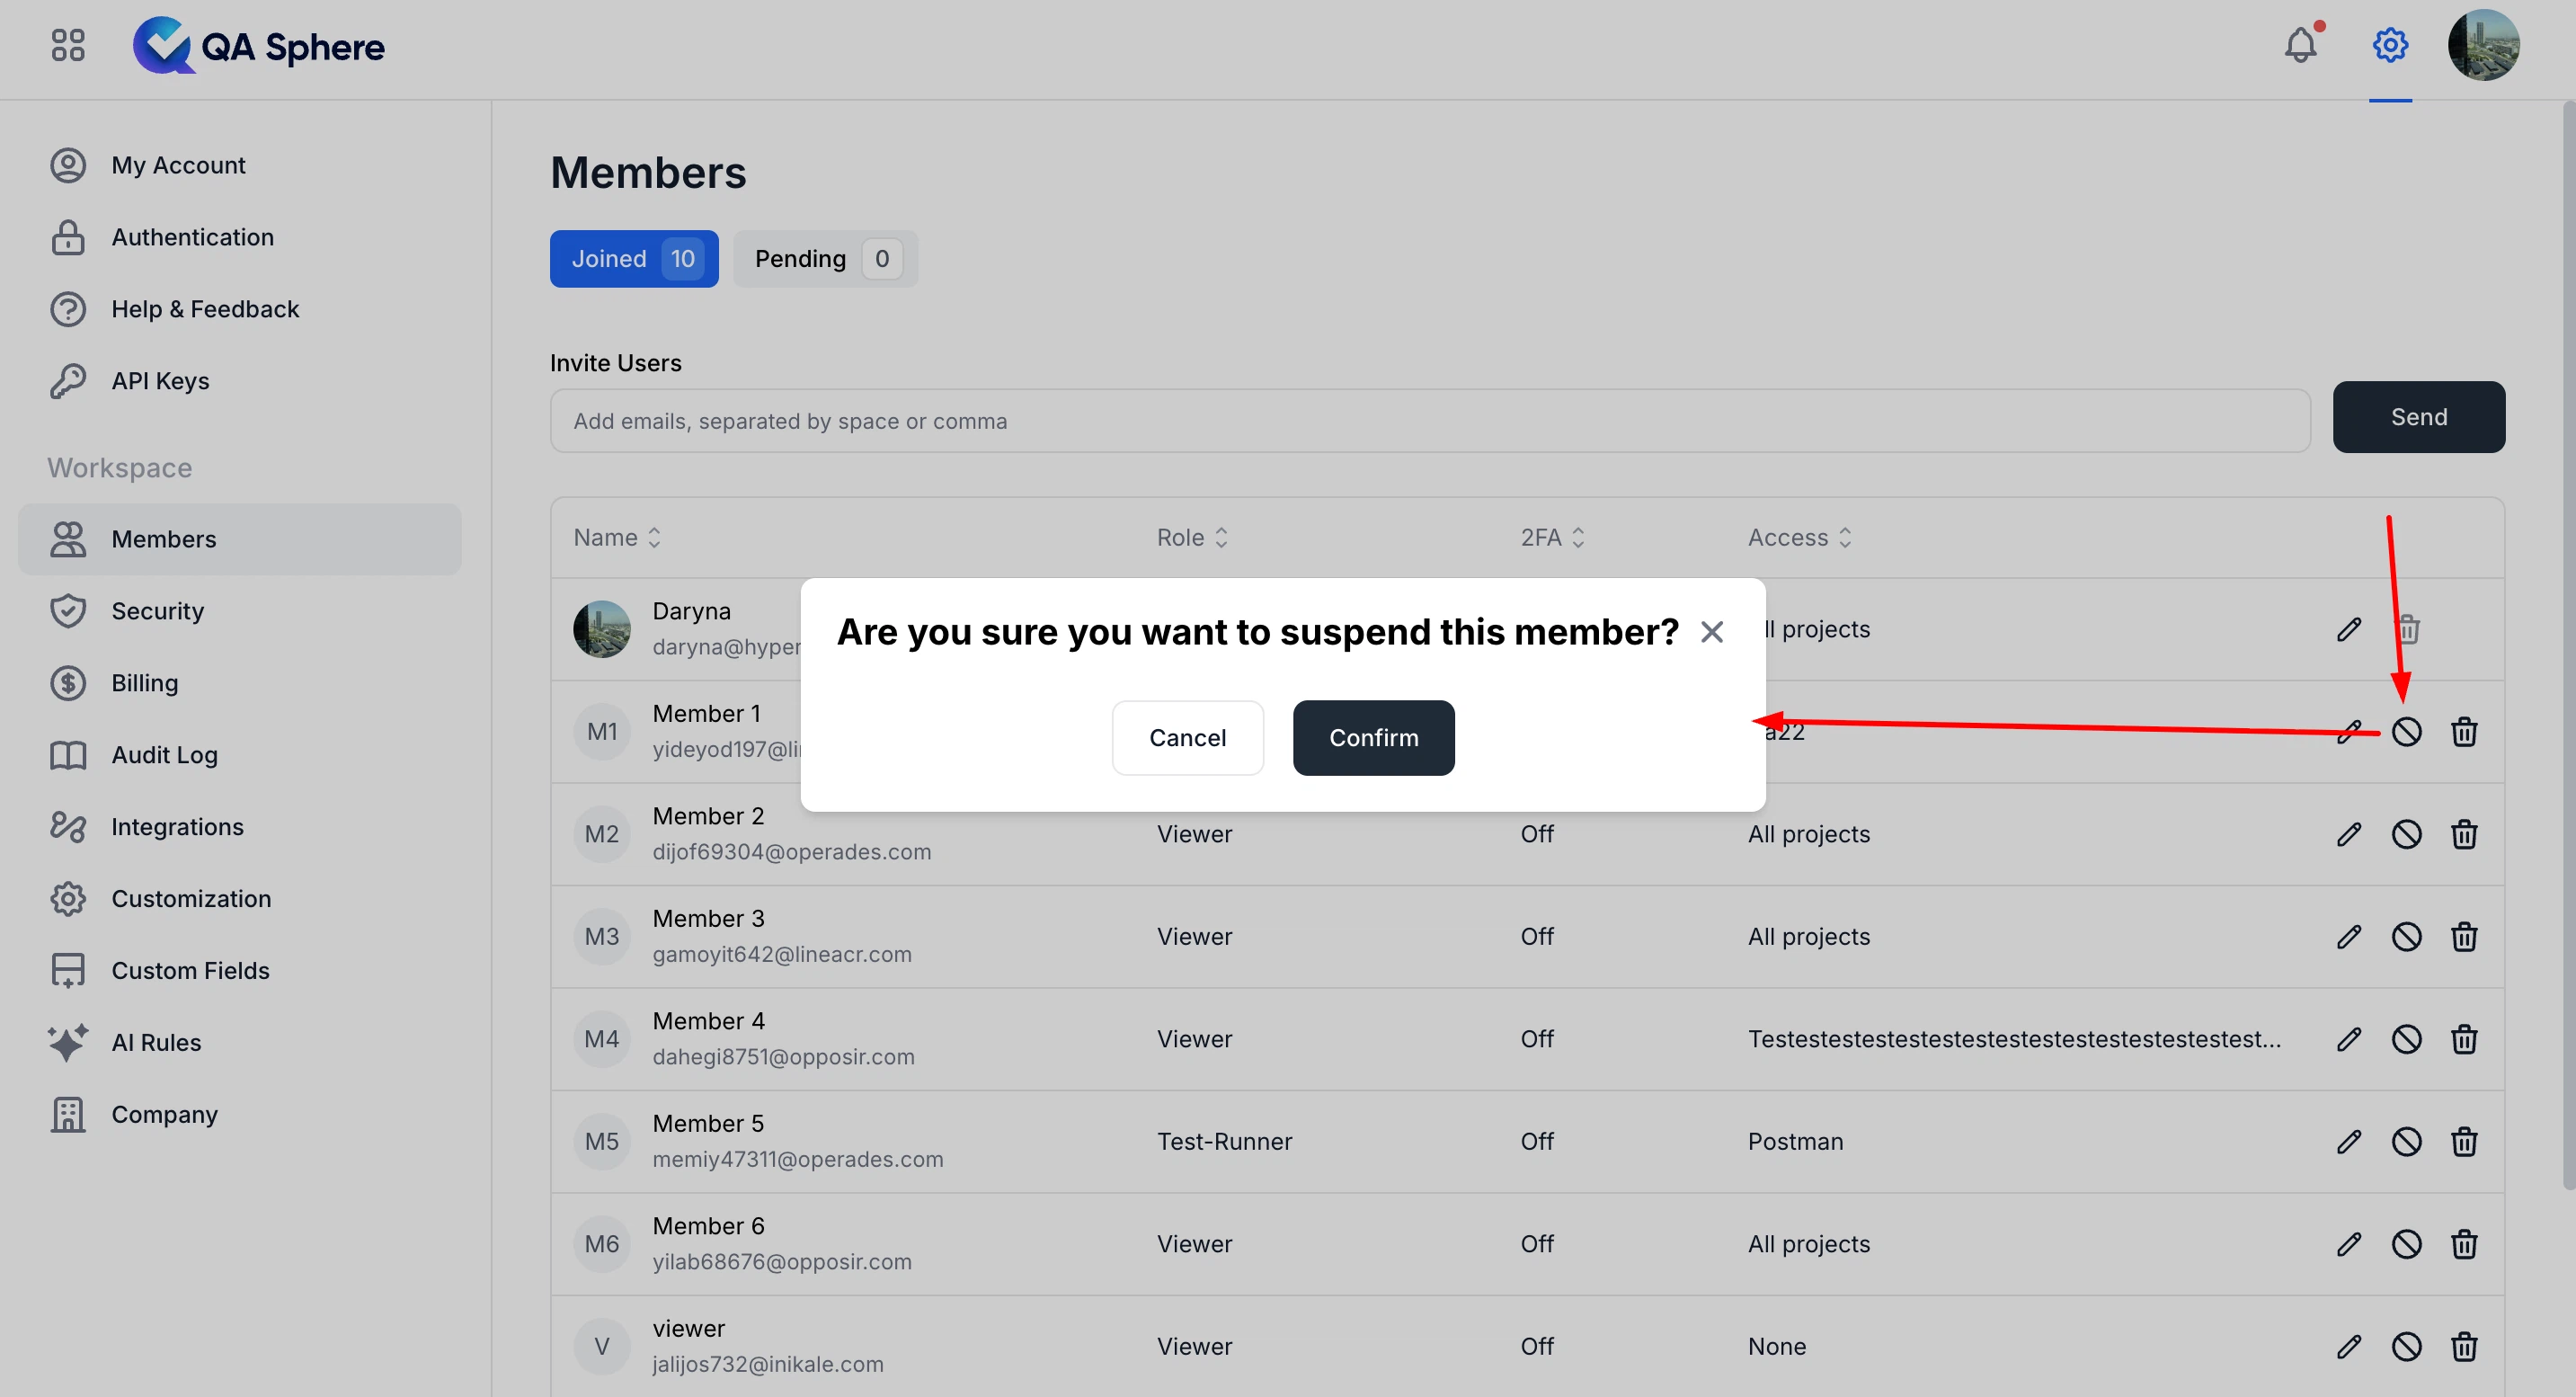Click the profile avatar picture
Image resolution: width=2576 pixels, height=1397 pixels.
(2486, 45)
